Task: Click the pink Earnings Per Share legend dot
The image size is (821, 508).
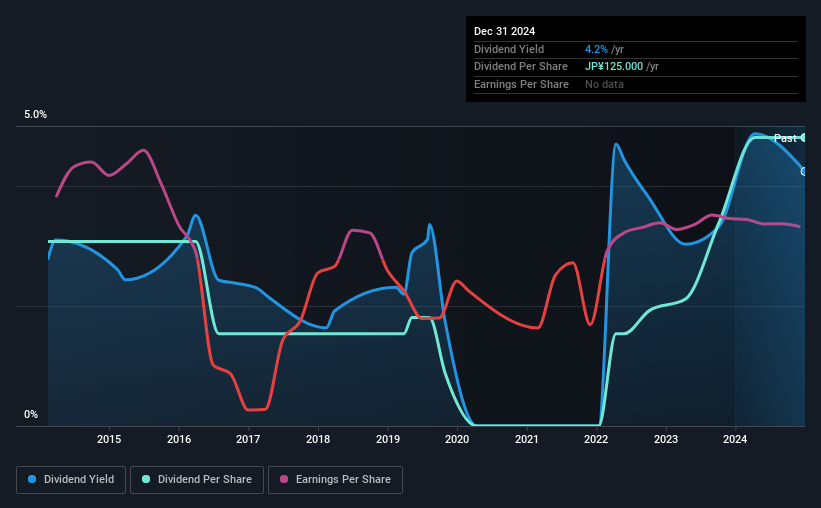Action: (x=284, y=479)
